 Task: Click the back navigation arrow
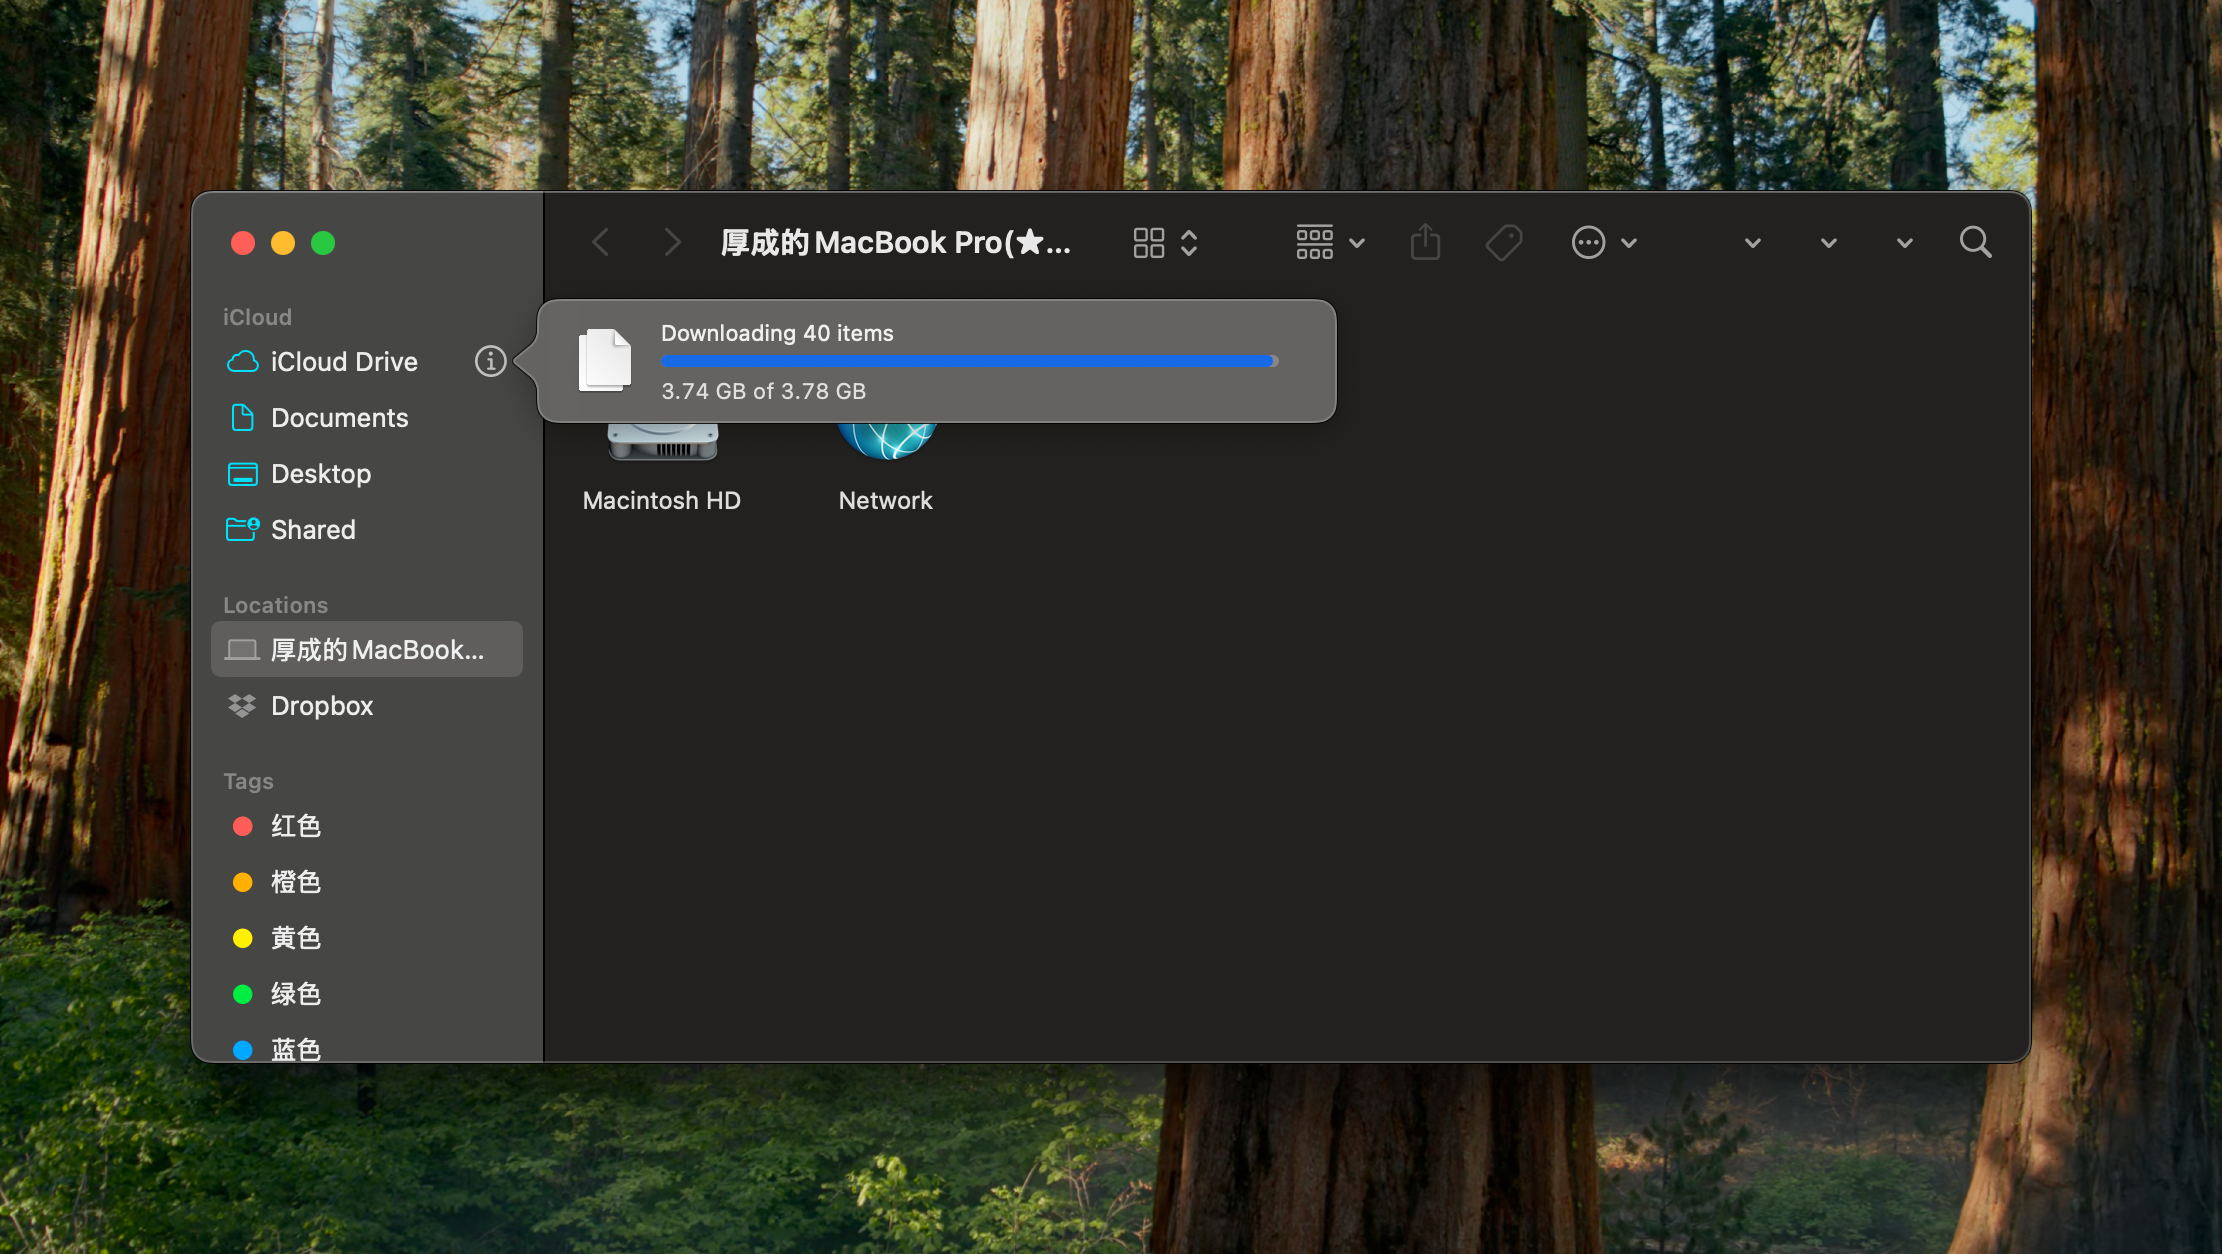(600, 242)
